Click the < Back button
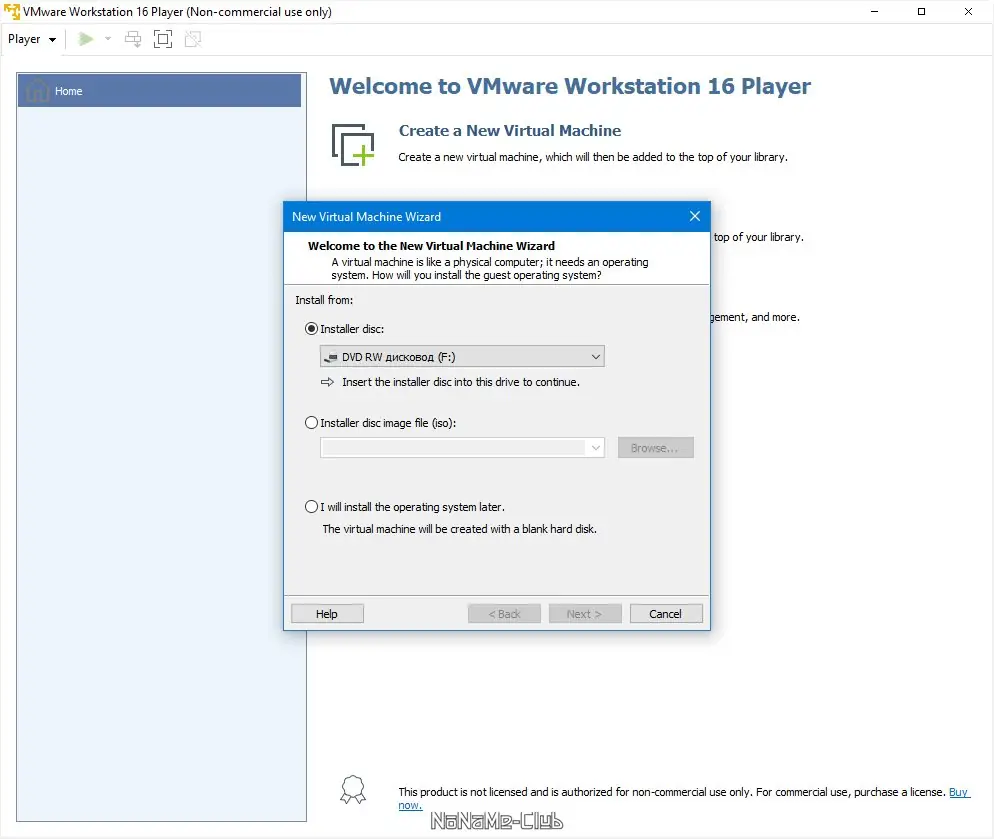Image resolution: width=994 pixels, height=839 pixels. pyautogui.click(x=504, y=613)
